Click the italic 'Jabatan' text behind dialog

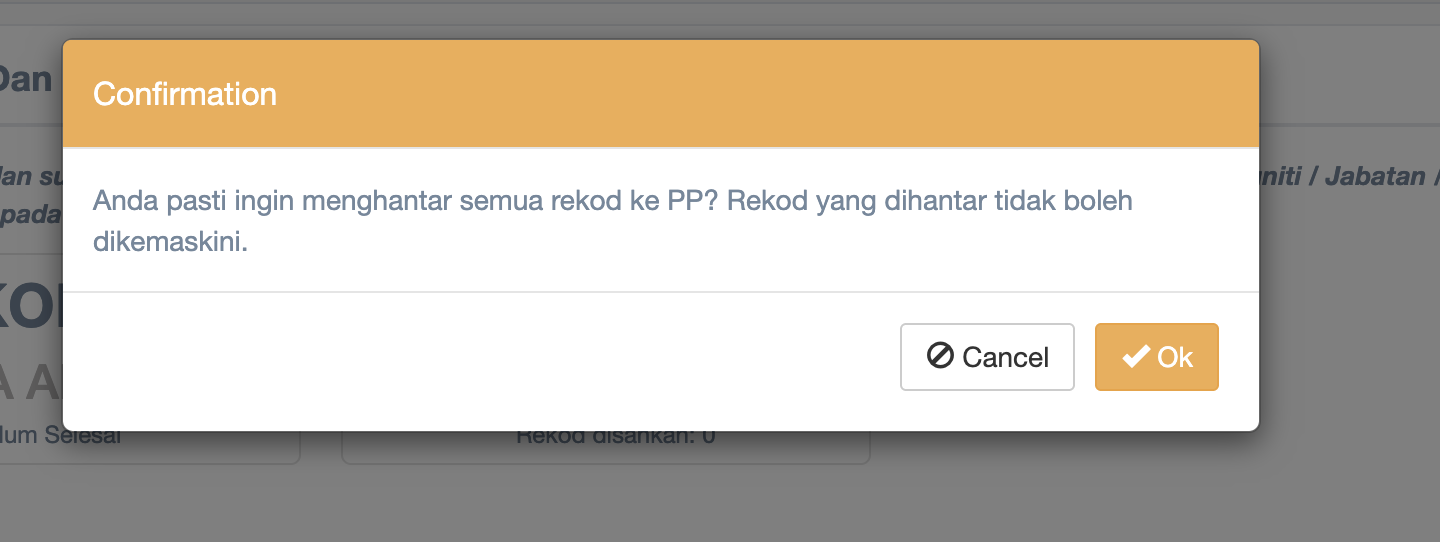click(x=1378, y=177)
